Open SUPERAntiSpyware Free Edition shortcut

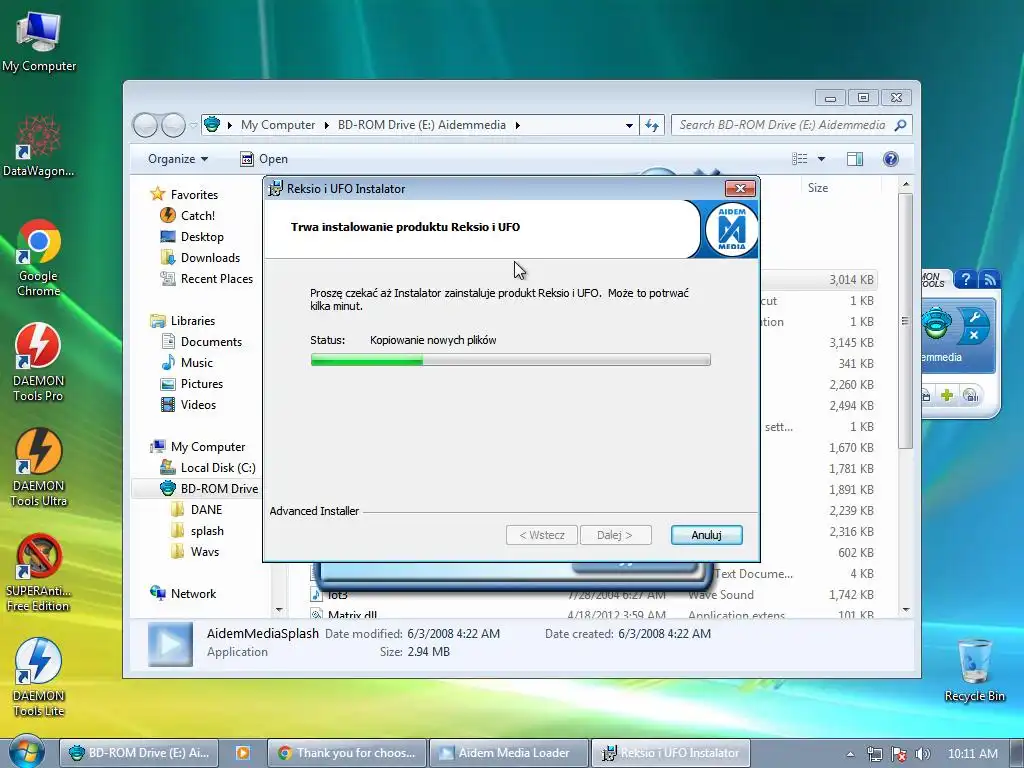(x=39, y=573)
